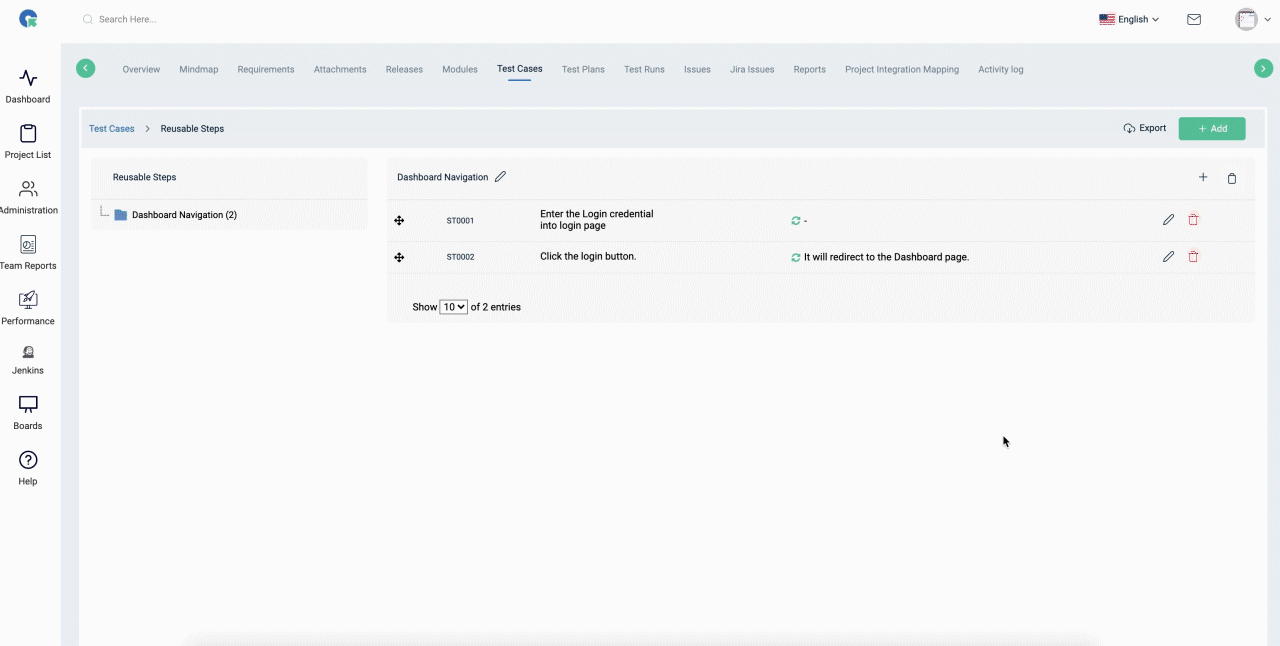Click the green refresh icon in ST0002 row
The image size is (1280, 646).
[x=796, y=257]
